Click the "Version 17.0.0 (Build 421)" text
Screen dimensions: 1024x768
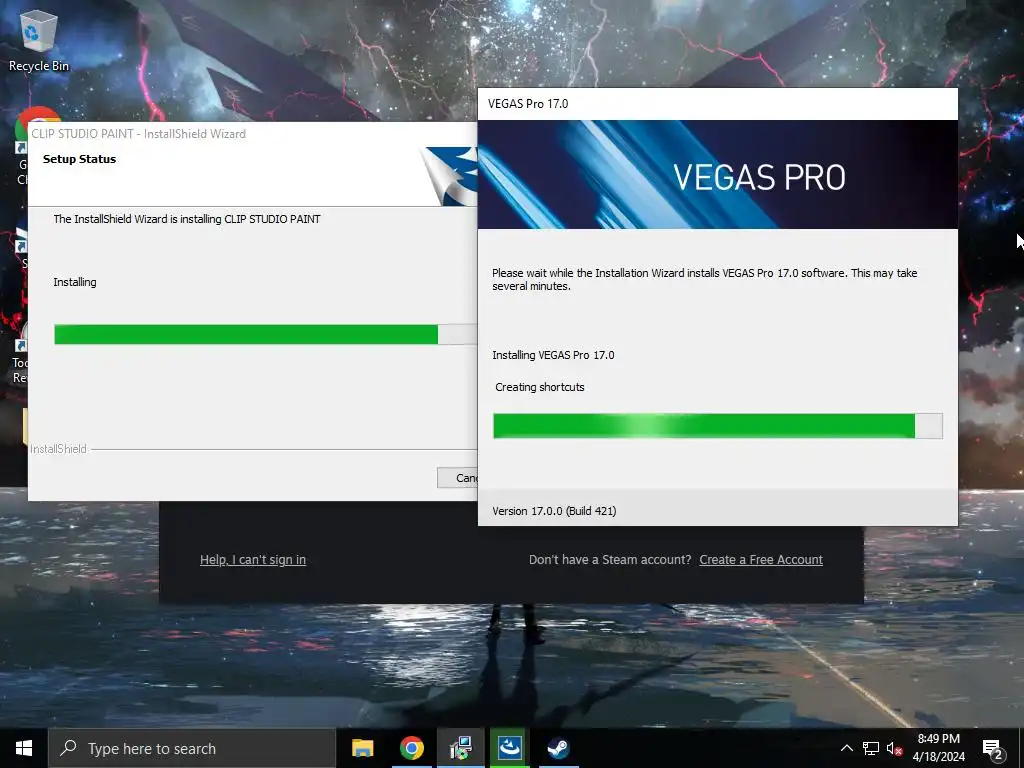click(554, 511)
